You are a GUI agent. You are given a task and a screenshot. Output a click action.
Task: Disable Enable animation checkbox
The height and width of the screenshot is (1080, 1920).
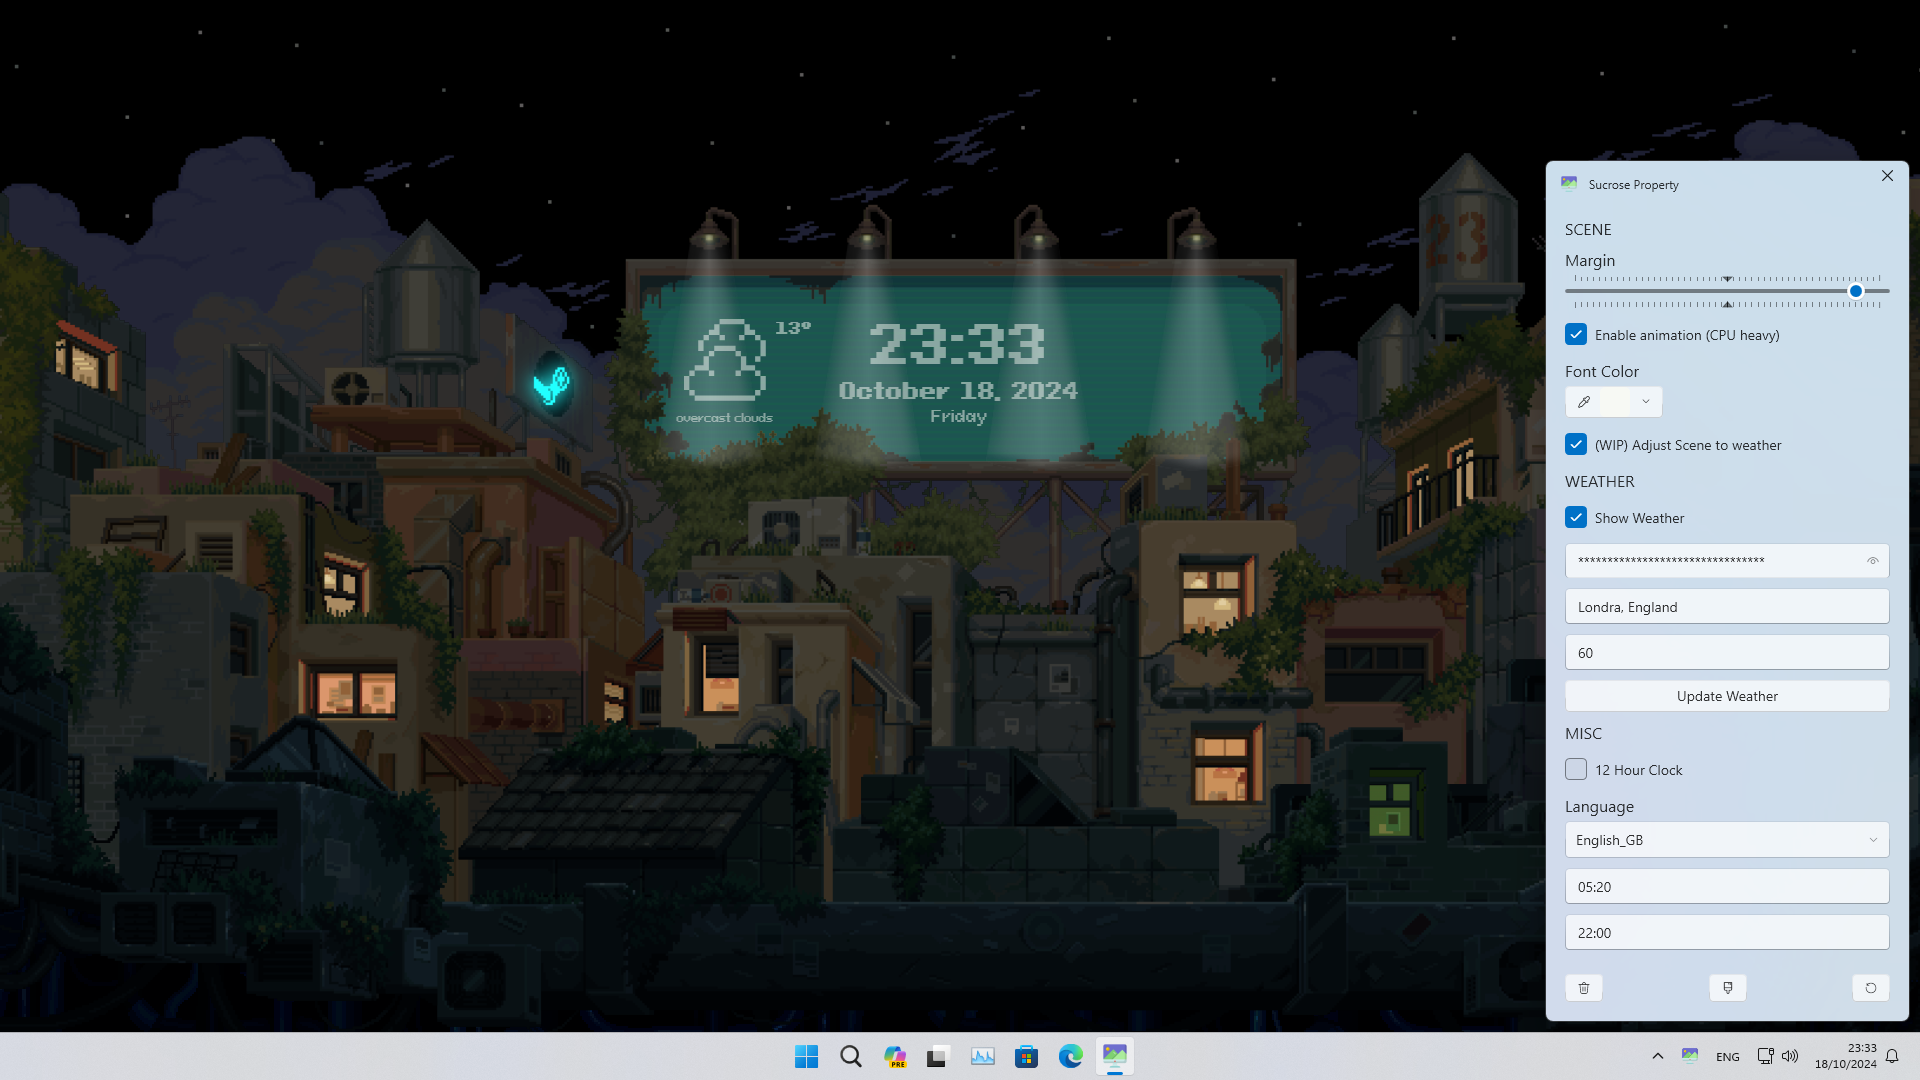(x=1576, y=335)
